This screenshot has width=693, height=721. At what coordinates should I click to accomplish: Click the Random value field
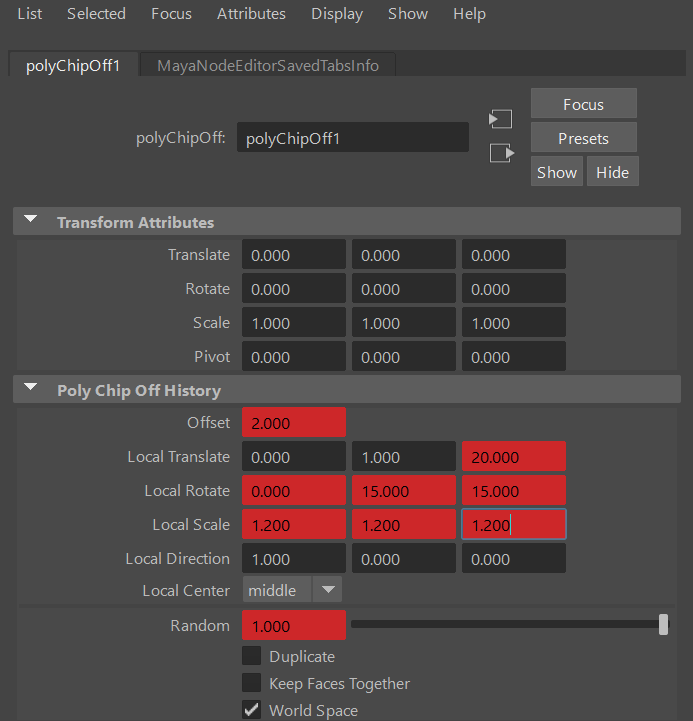[294, 625]
